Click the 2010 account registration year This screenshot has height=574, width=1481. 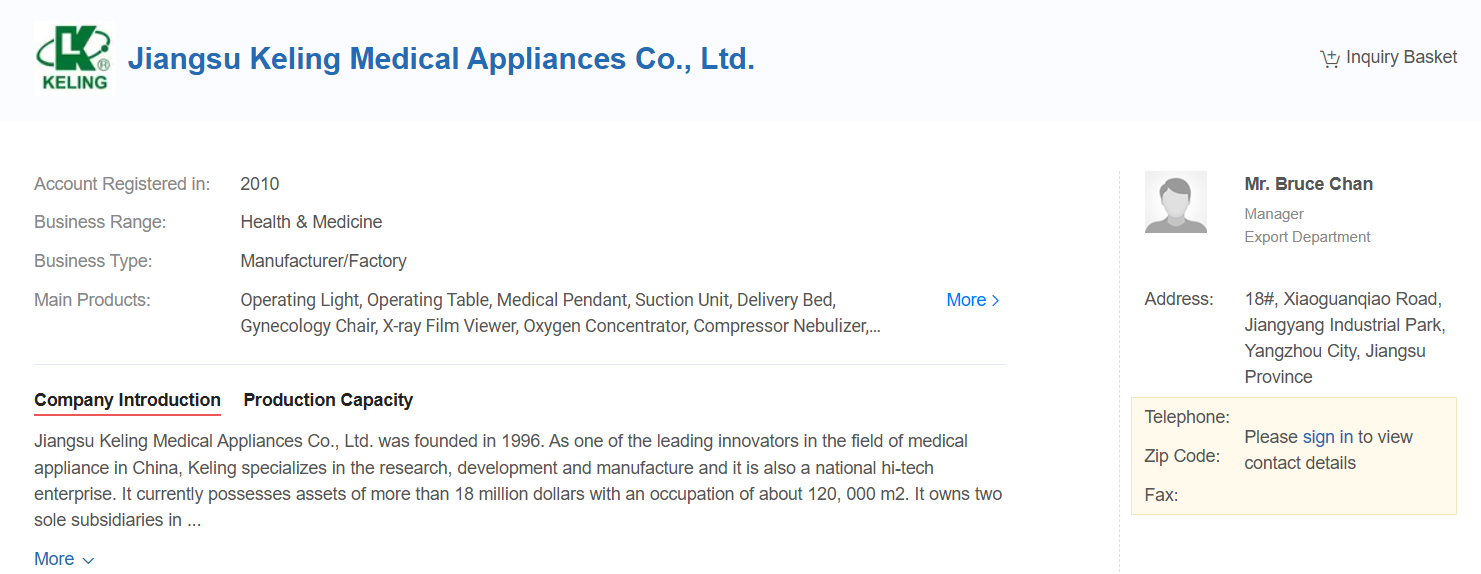pos(260,184)
